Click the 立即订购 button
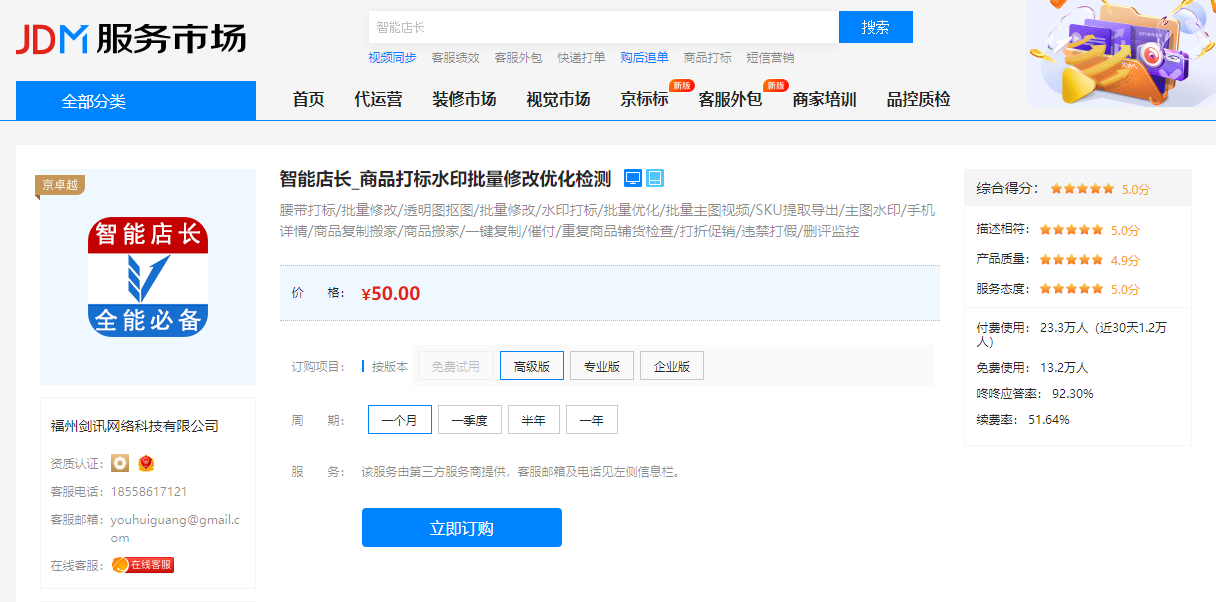Image resolution: width=1216 pixels, height=602 pixels. (x=462, y=528)
